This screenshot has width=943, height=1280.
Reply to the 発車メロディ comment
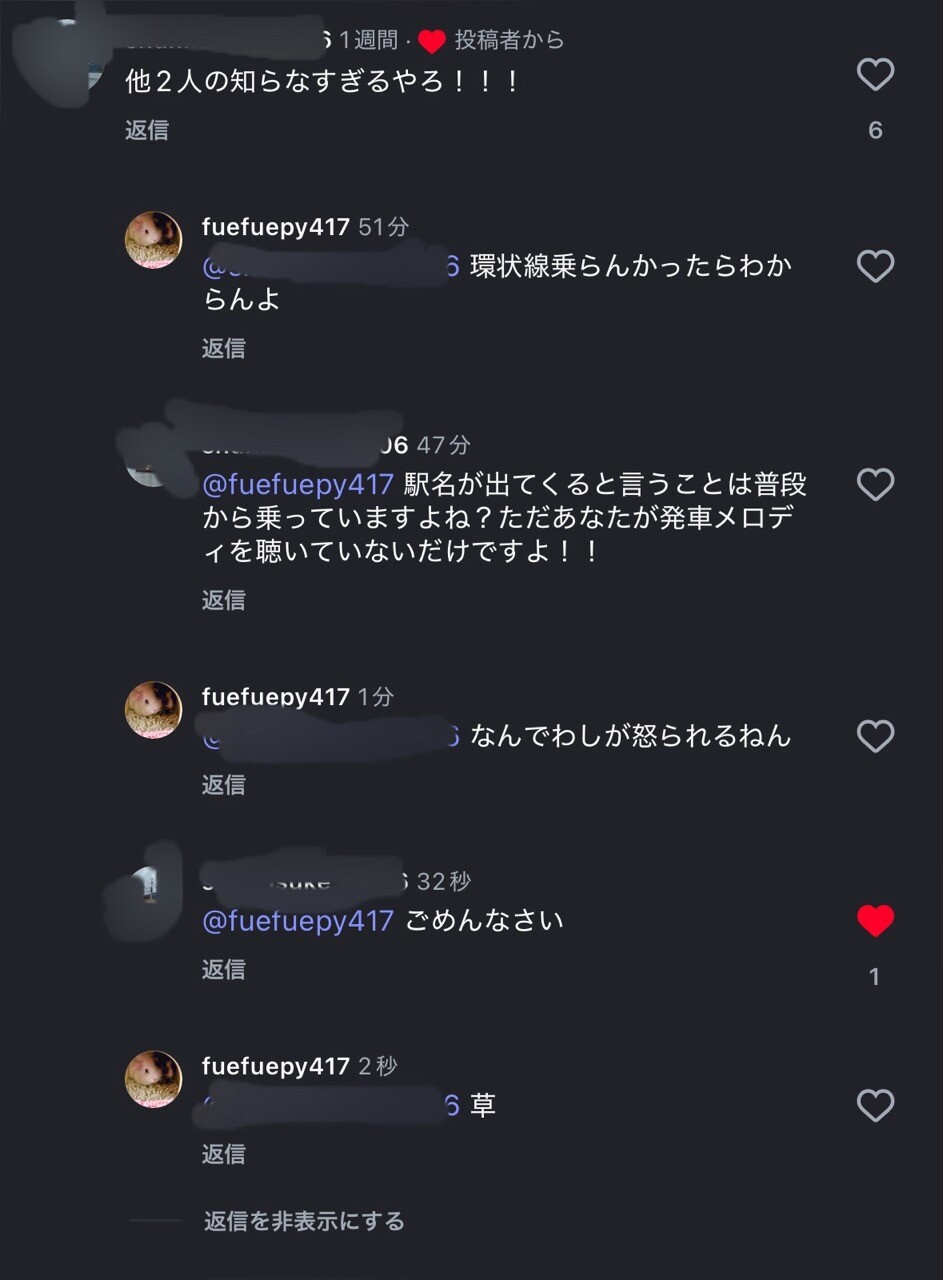click(223, 599)
